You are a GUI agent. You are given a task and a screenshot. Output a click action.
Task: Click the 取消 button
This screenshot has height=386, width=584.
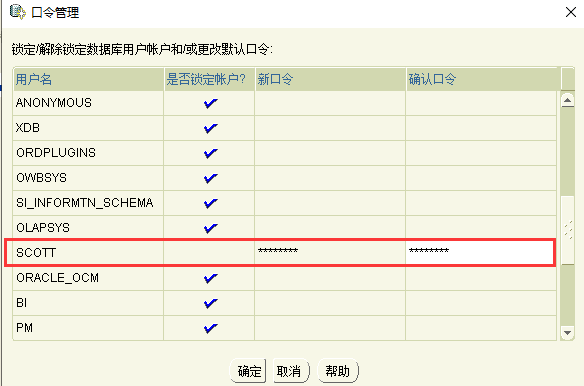tap(291, 371)
